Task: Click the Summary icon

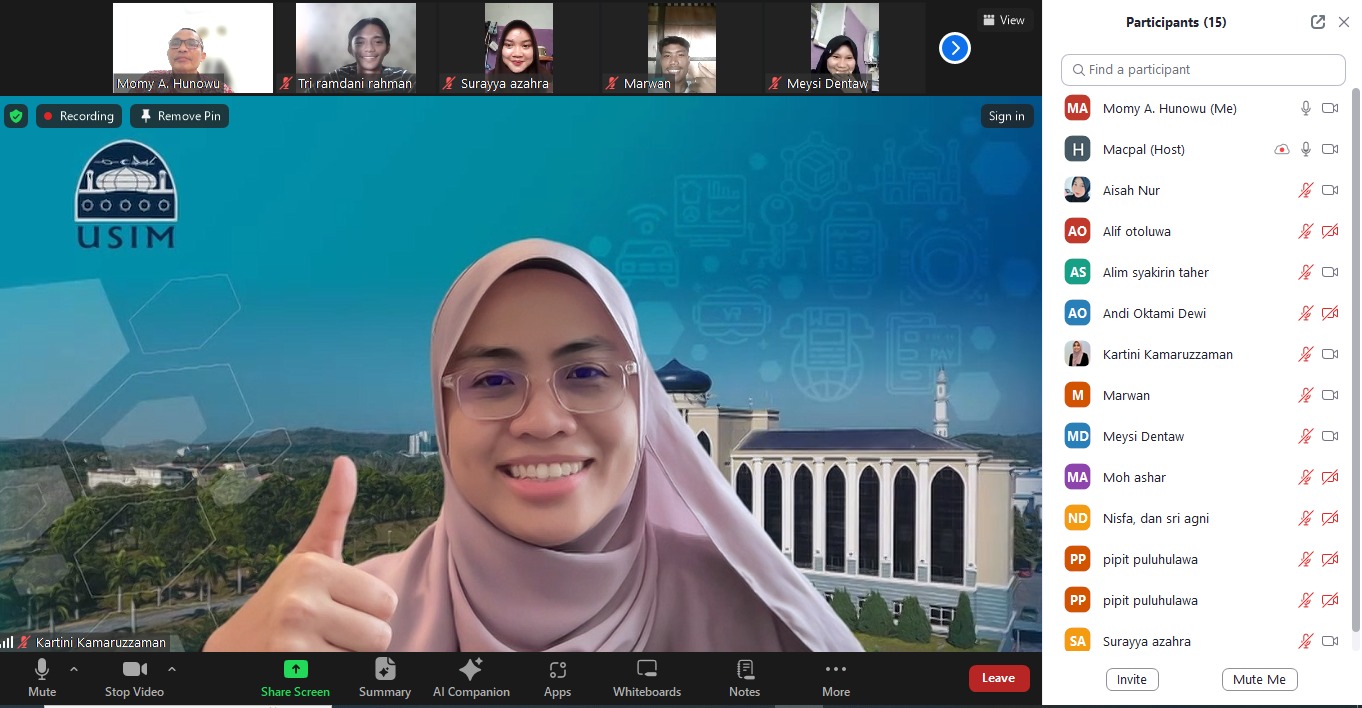Action: coord(385,677)
